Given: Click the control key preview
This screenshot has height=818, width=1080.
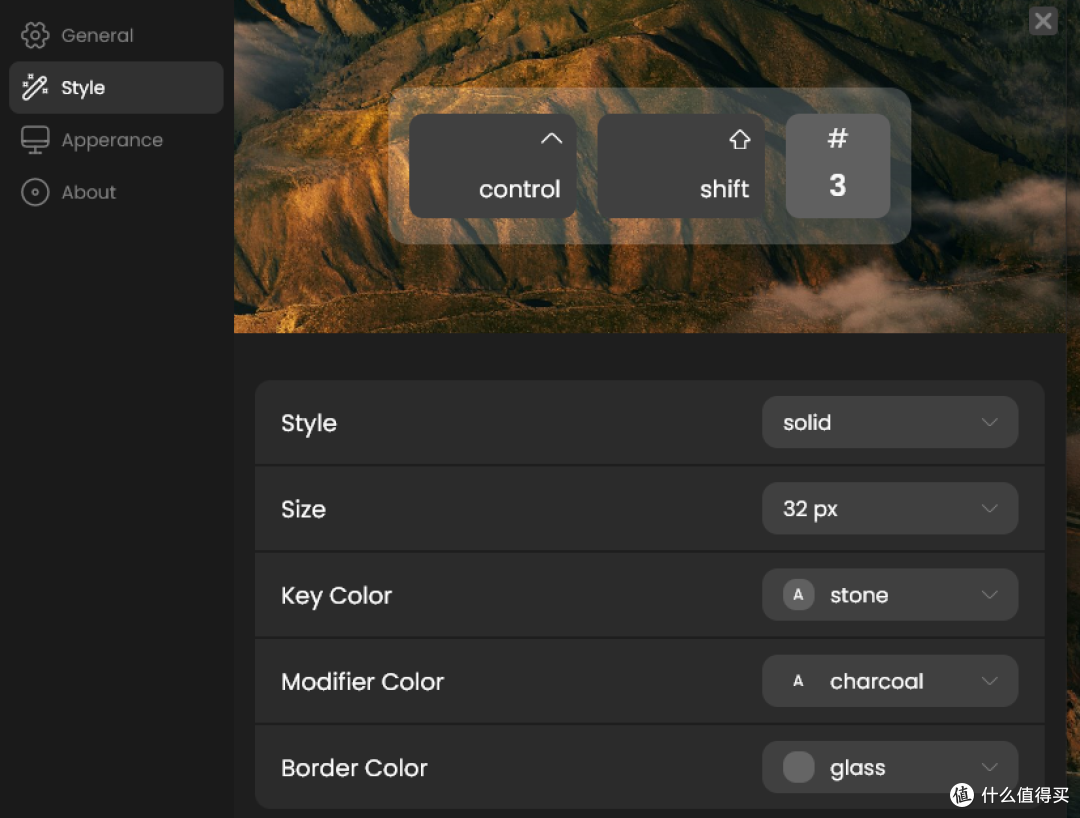Looking at the screenshot, I should [492, 166].
